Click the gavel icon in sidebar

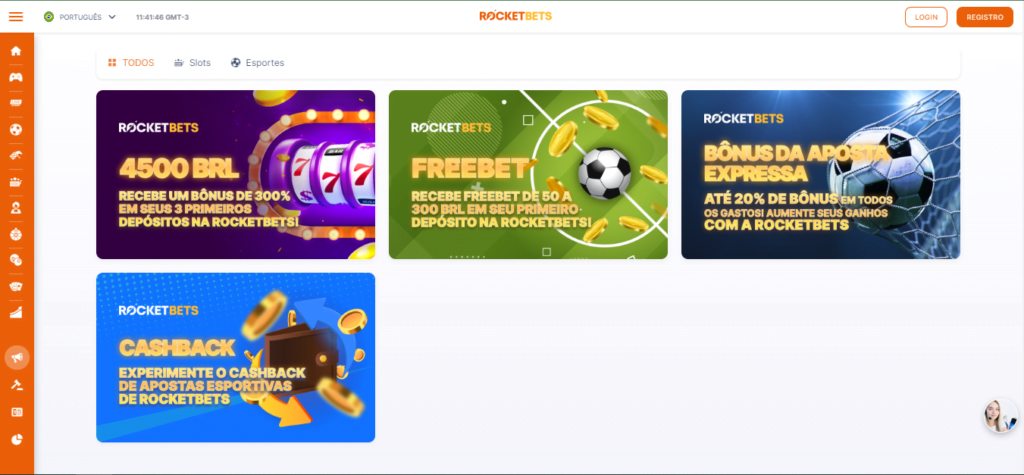(x=17, y=385)
